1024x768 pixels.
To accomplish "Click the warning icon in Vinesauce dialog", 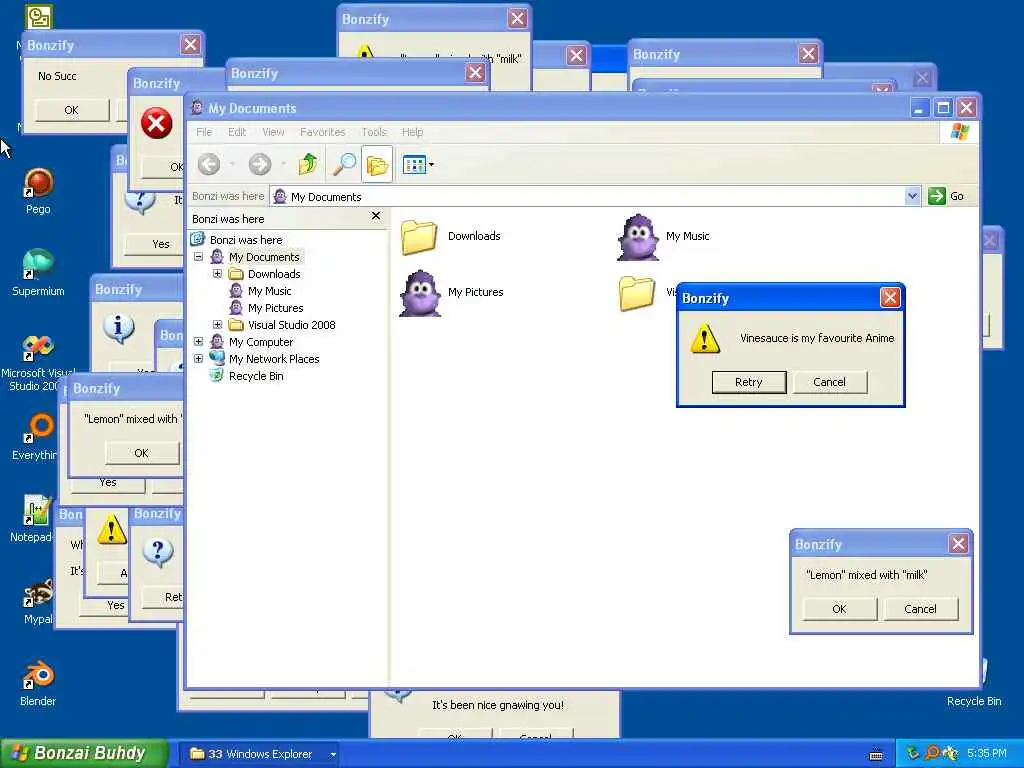I will click(x=705, y=338).
